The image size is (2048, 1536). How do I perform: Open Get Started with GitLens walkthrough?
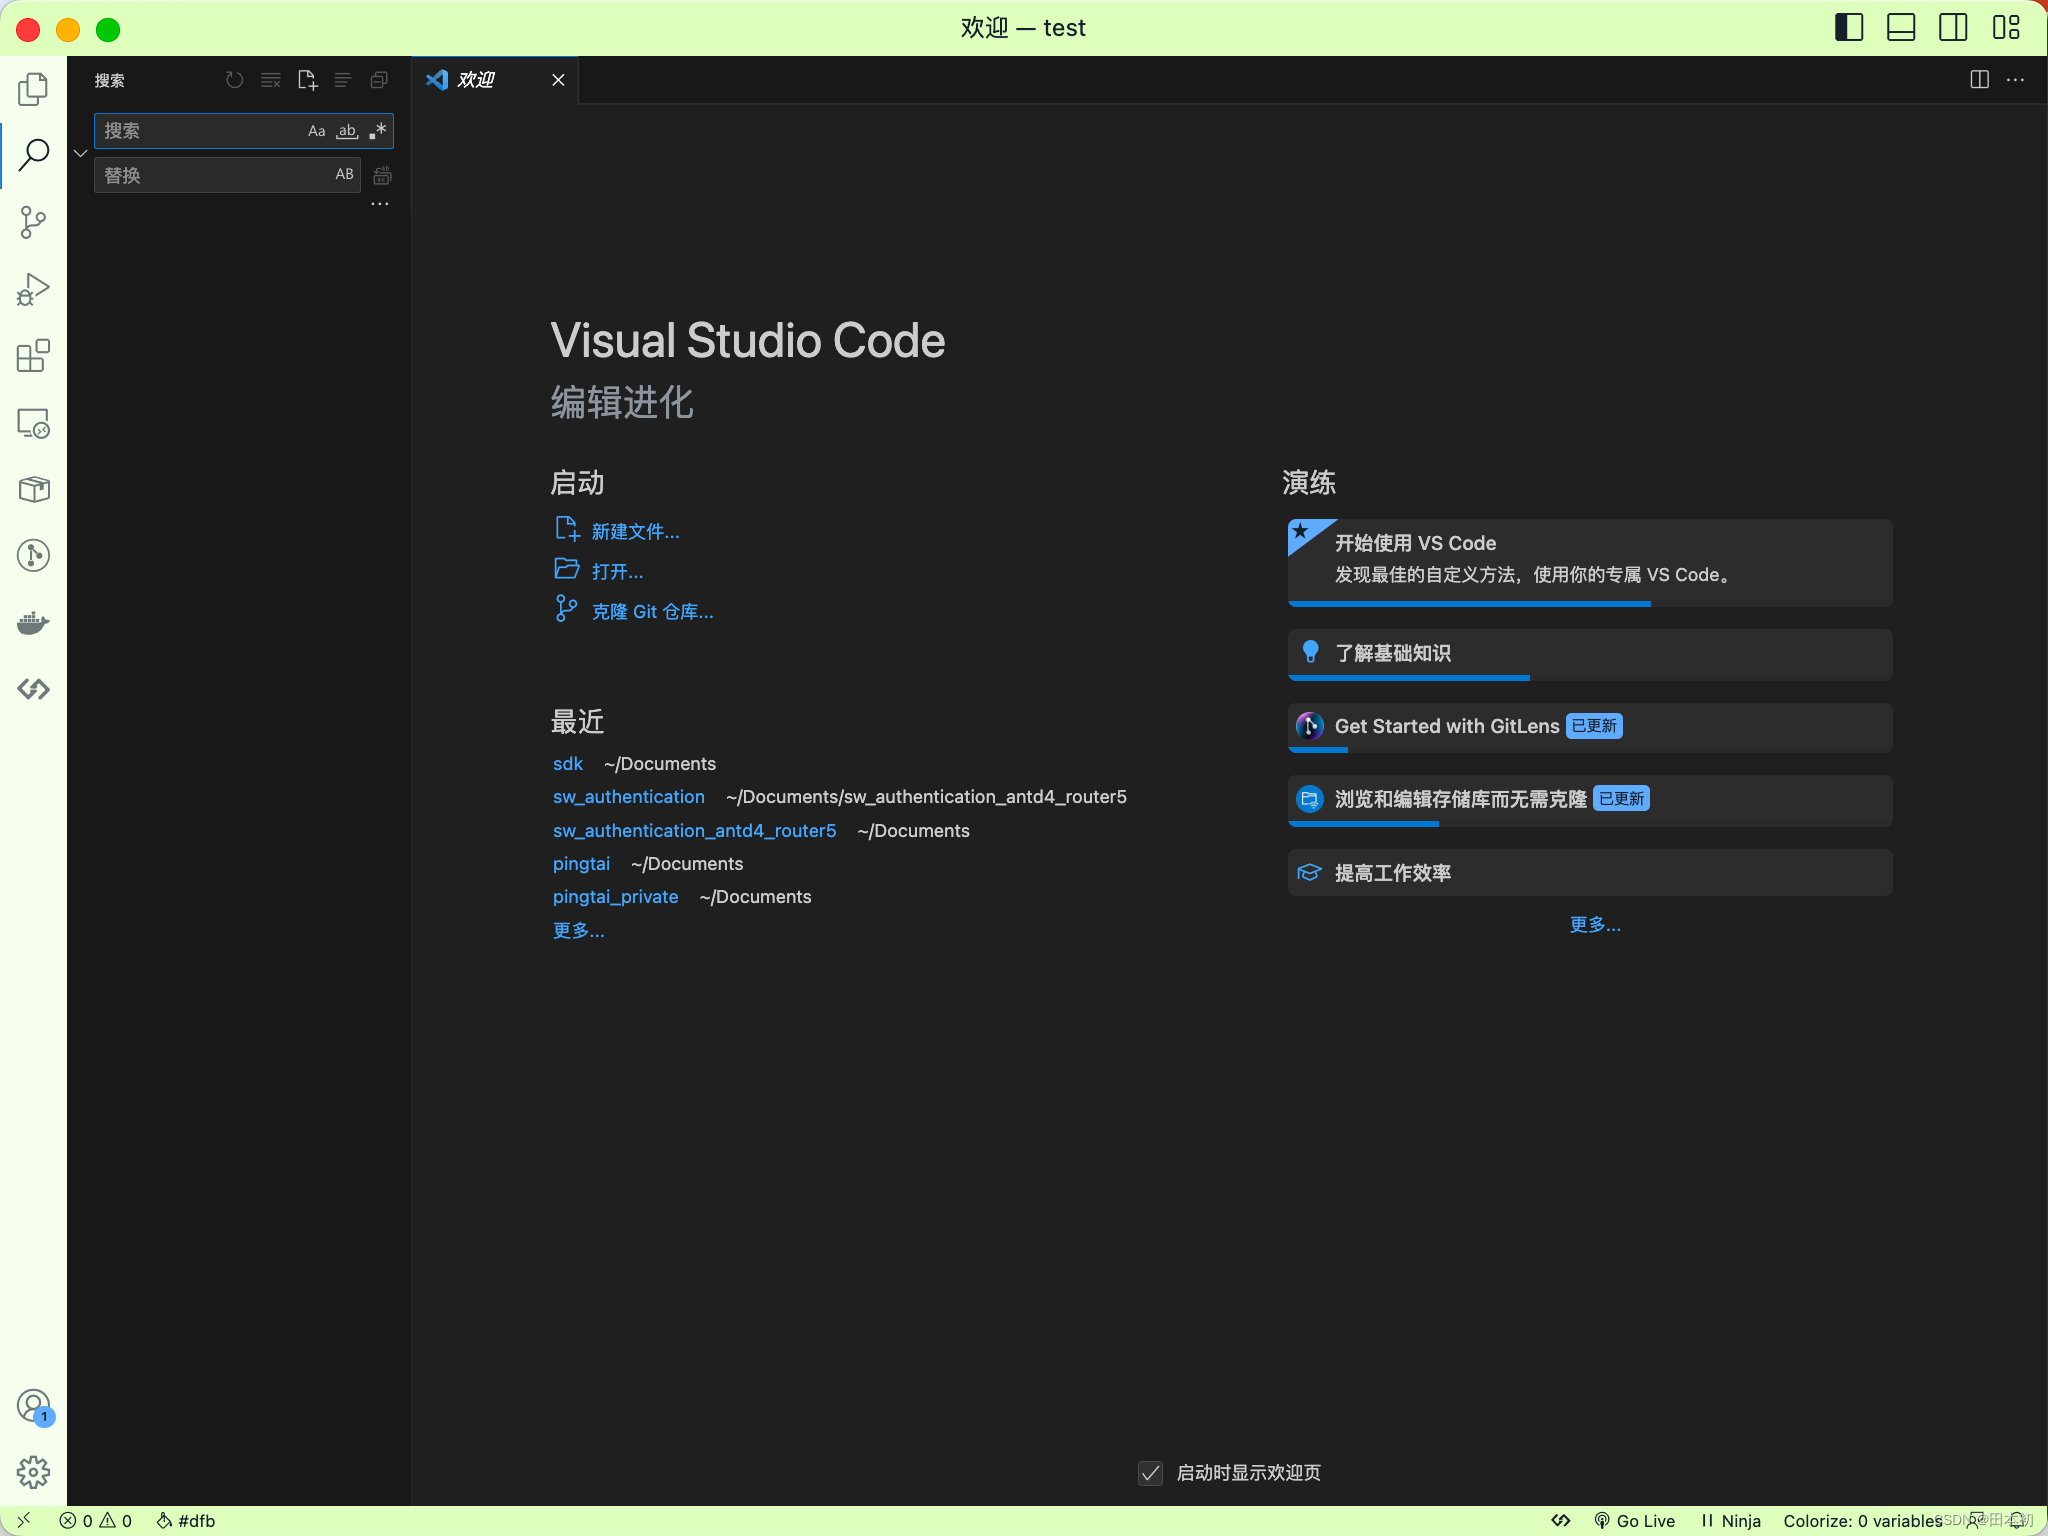point(1590,727)
